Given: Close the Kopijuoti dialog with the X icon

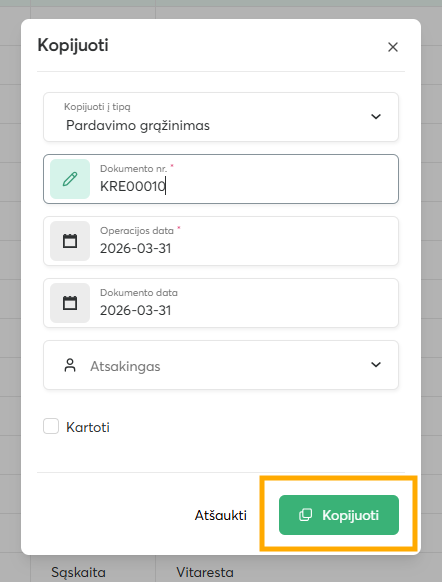Looking at the screenshot, I should (393, 47).
